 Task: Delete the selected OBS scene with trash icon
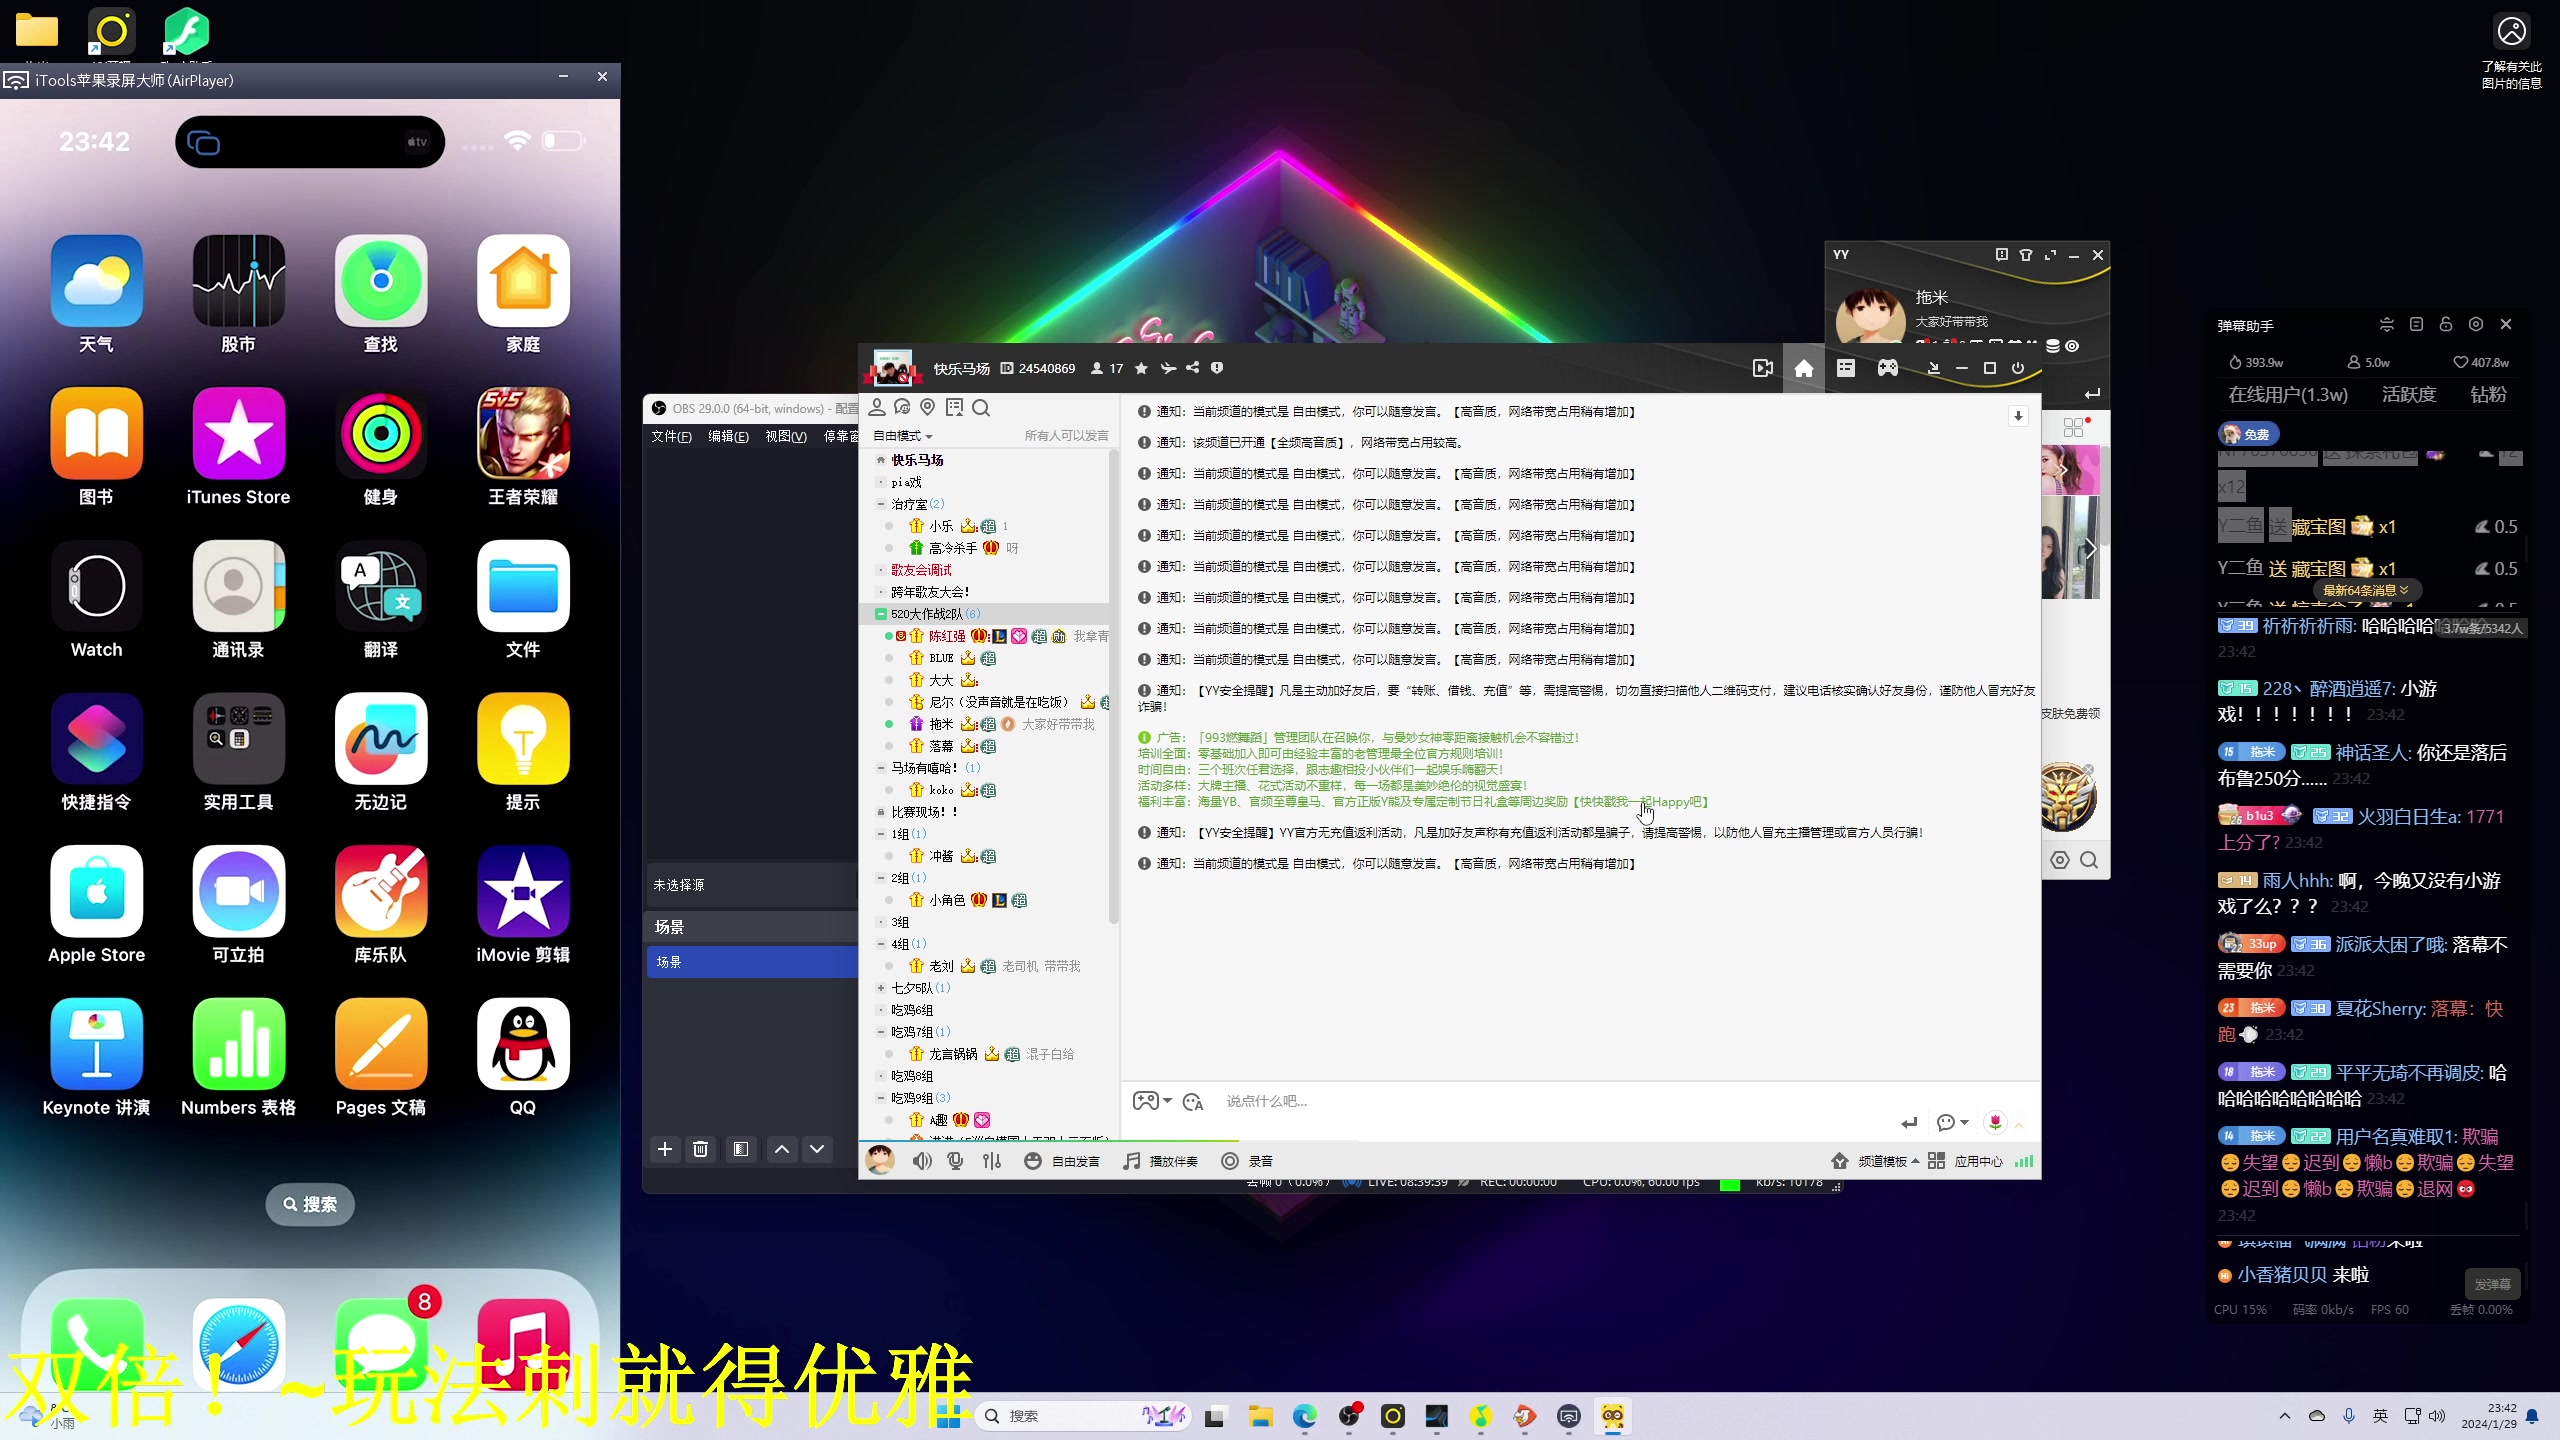click(x=701, y=1149)
